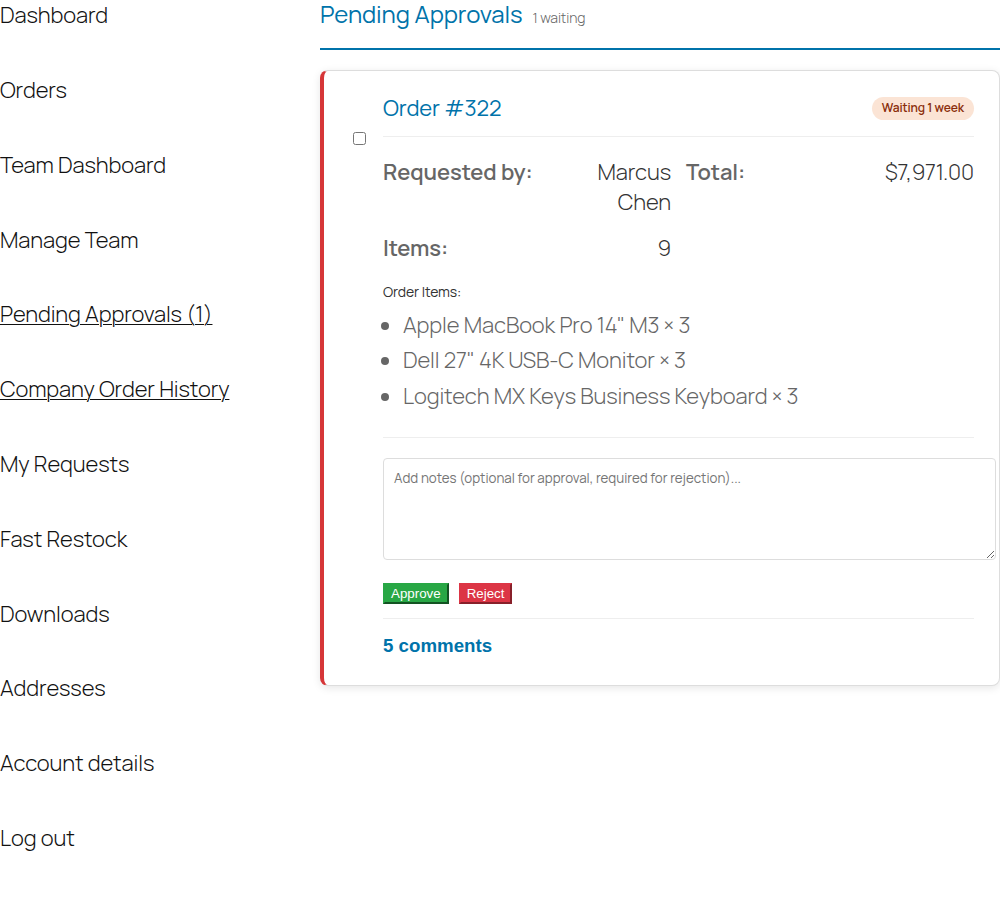The width and height of the screenshot is (1000, 919).
Task: Open Order #322 link
Action: 442,108
